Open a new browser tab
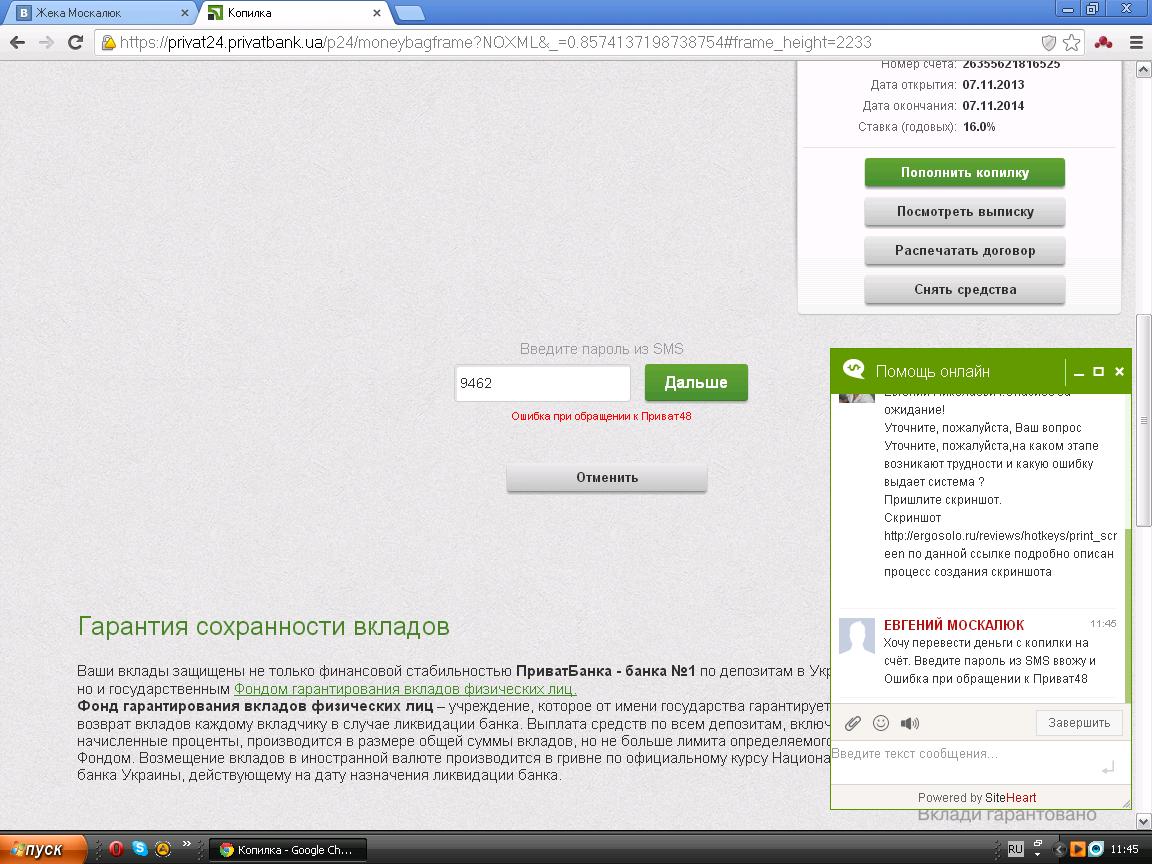 [410, 12]
